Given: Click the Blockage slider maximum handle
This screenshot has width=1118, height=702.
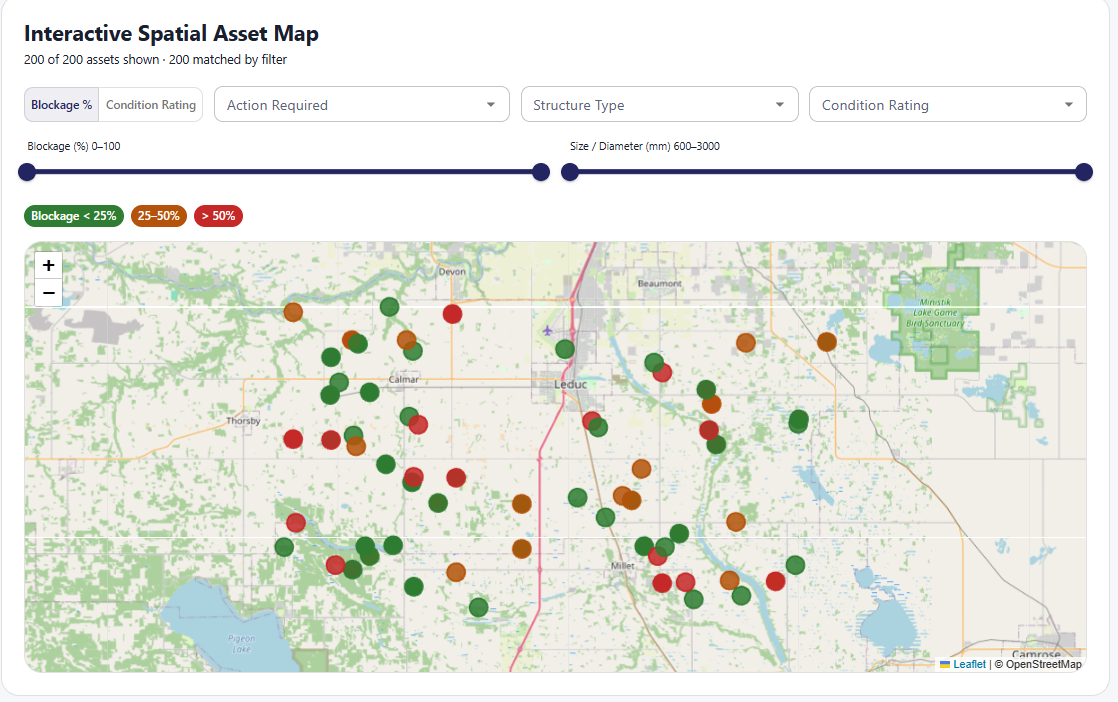Looking at the screenshot, I should [x=541, y=172].
